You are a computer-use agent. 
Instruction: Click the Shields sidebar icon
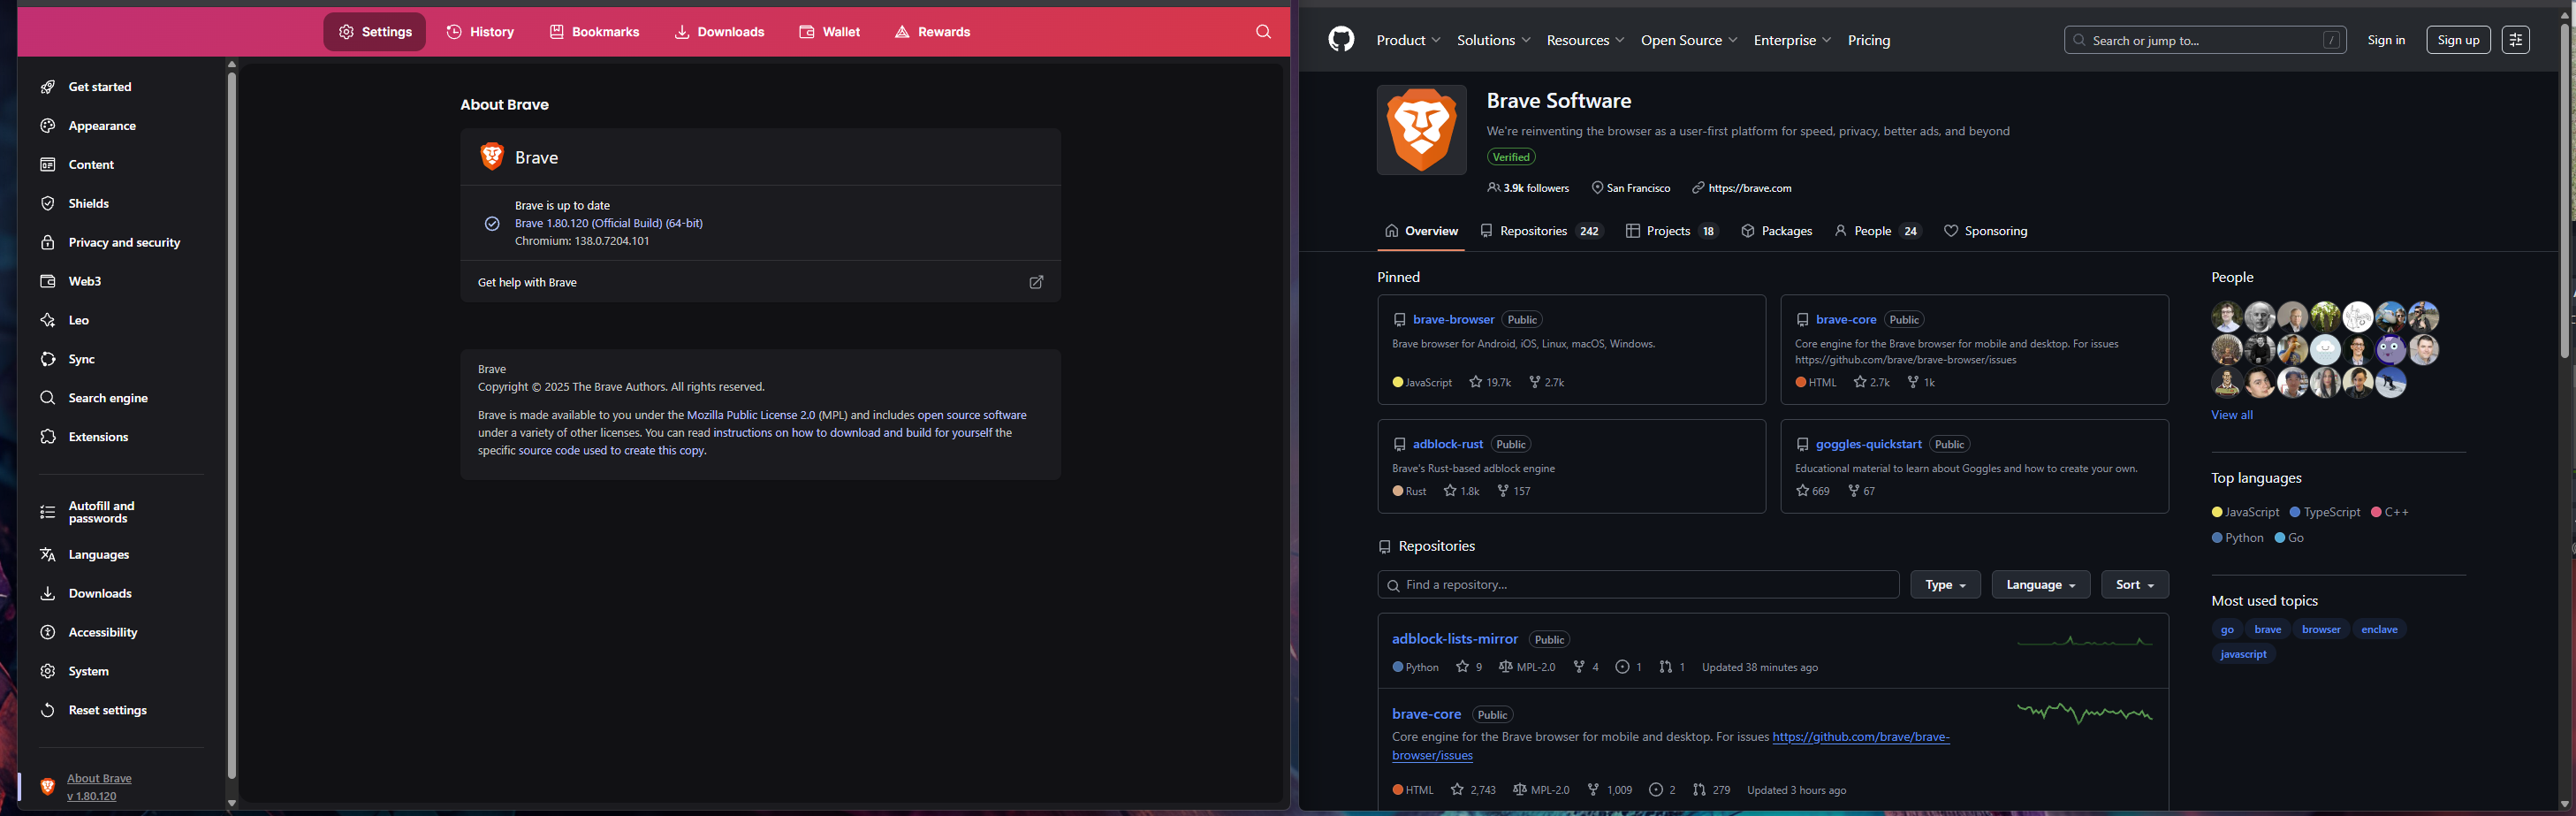point(47,204)
